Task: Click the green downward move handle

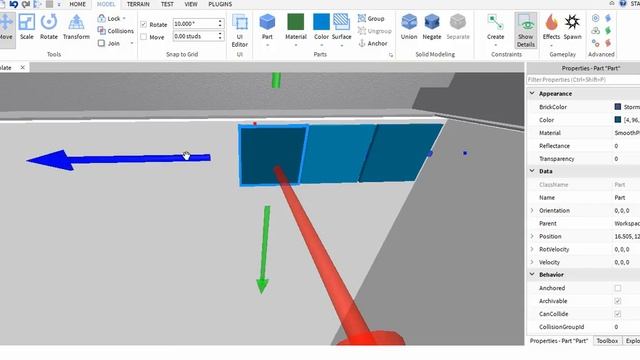Action: tap(264, 250)
